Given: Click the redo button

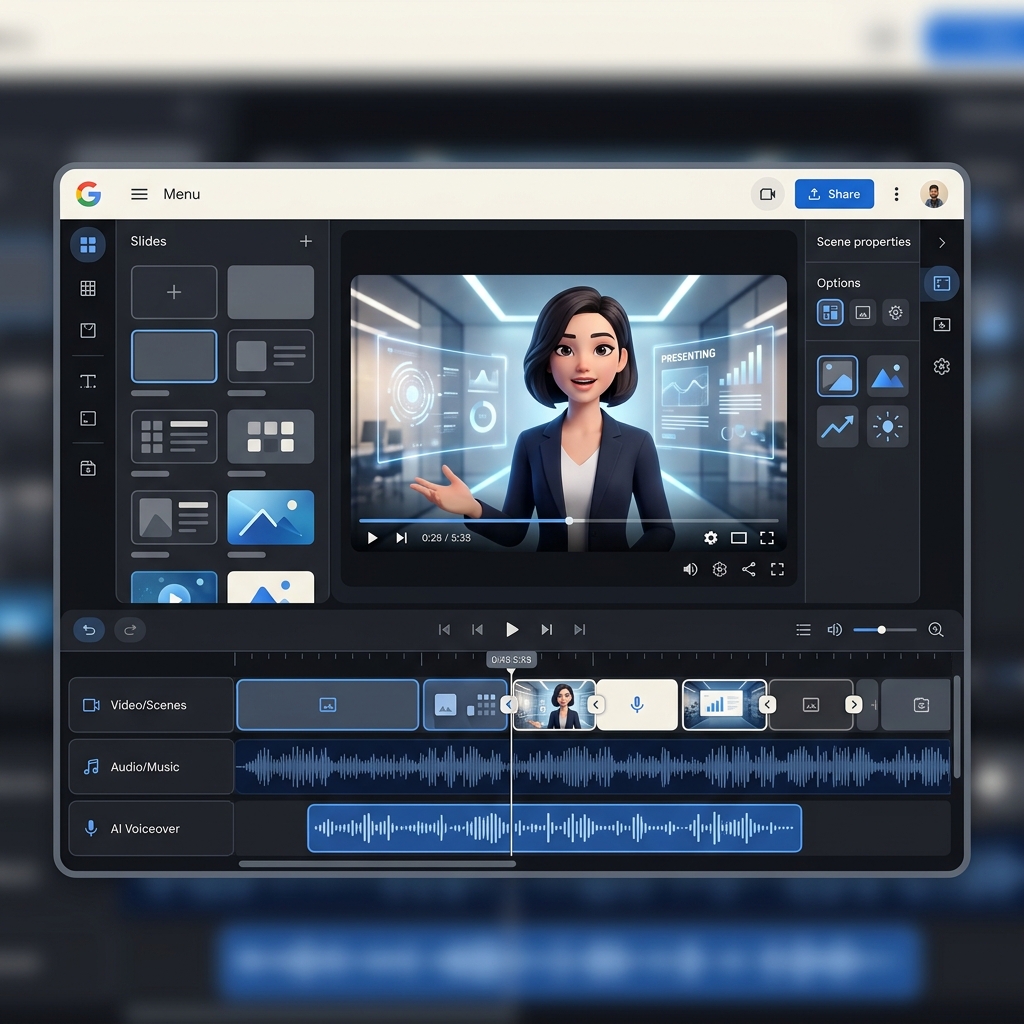Looking at the screenshot, I should (130, 630).
